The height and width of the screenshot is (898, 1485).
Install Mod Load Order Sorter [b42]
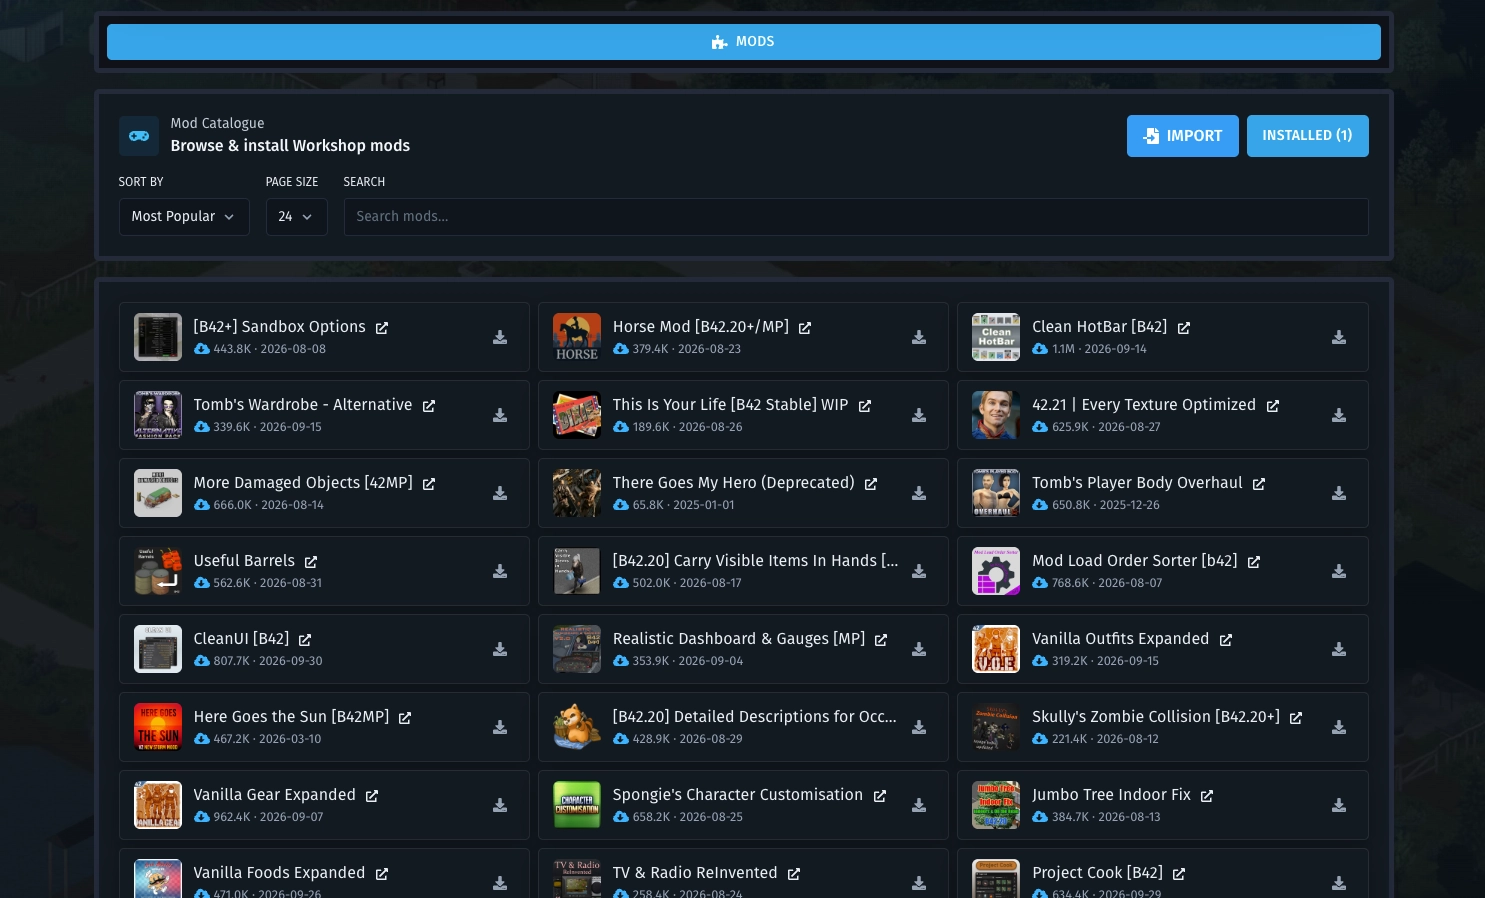point(1339,572)
